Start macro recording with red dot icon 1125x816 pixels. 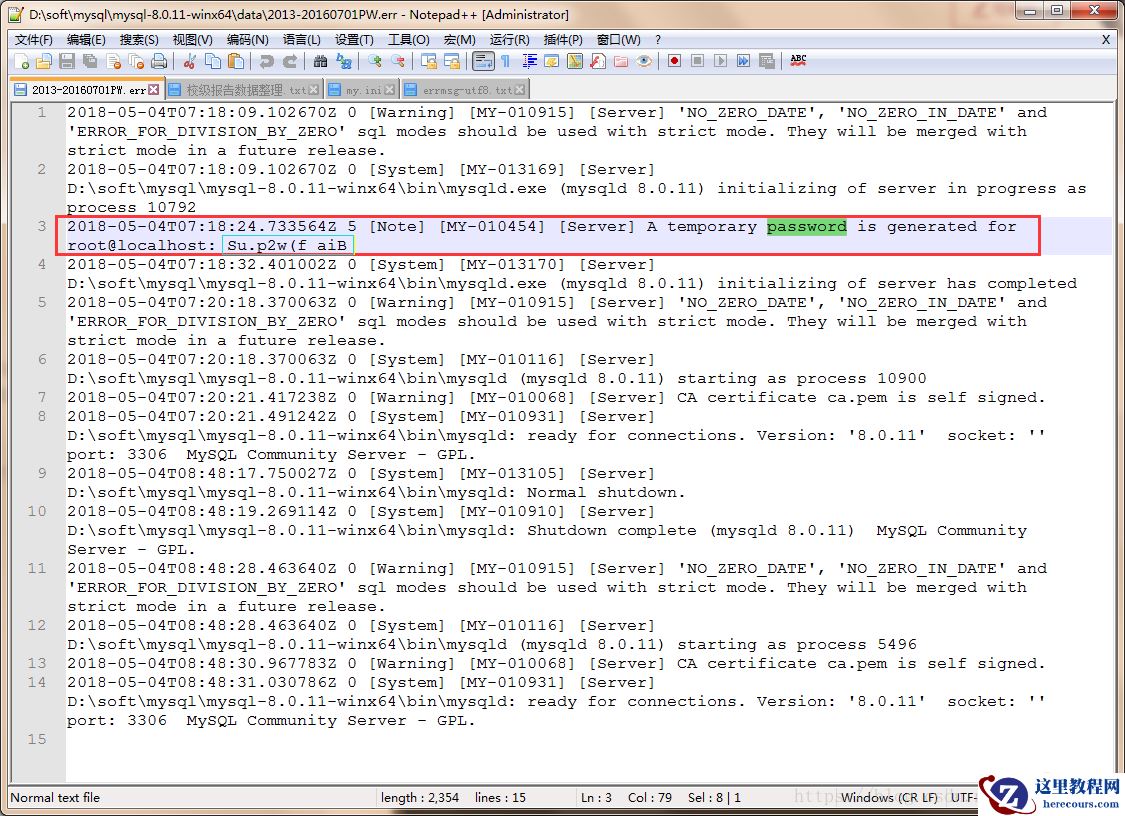[x=675, y=62]
